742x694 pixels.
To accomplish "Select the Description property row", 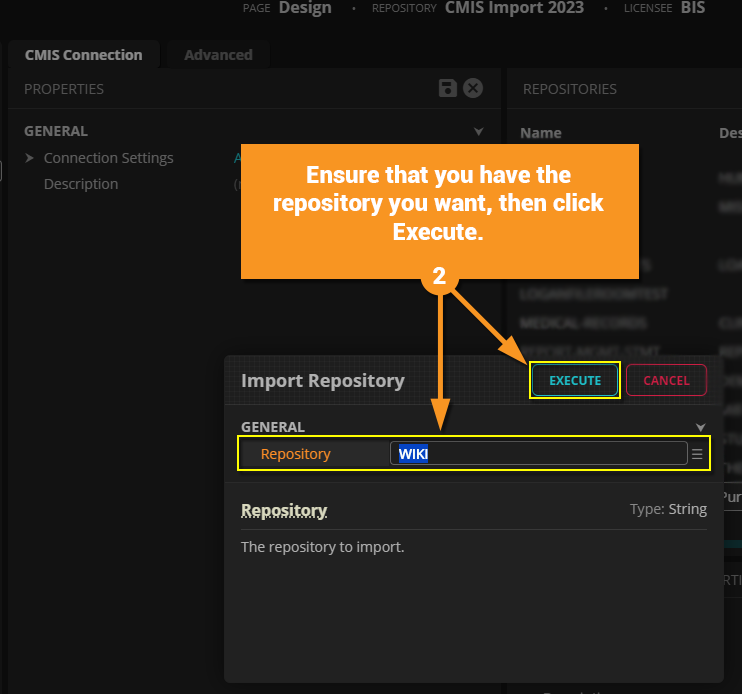I will 81,184.
